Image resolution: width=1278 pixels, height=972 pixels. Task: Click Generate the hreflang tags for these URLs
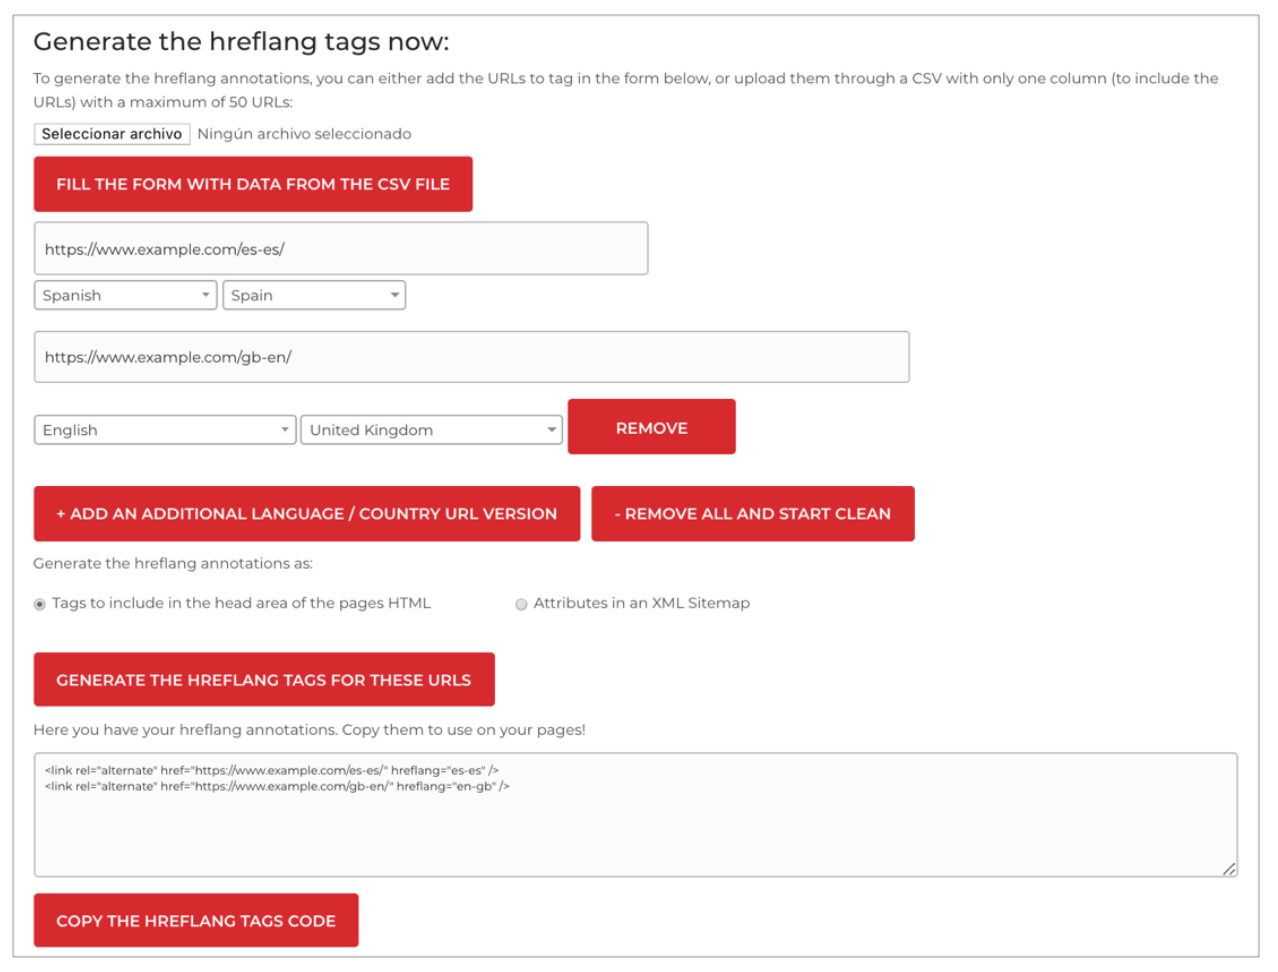coord(264,680)
